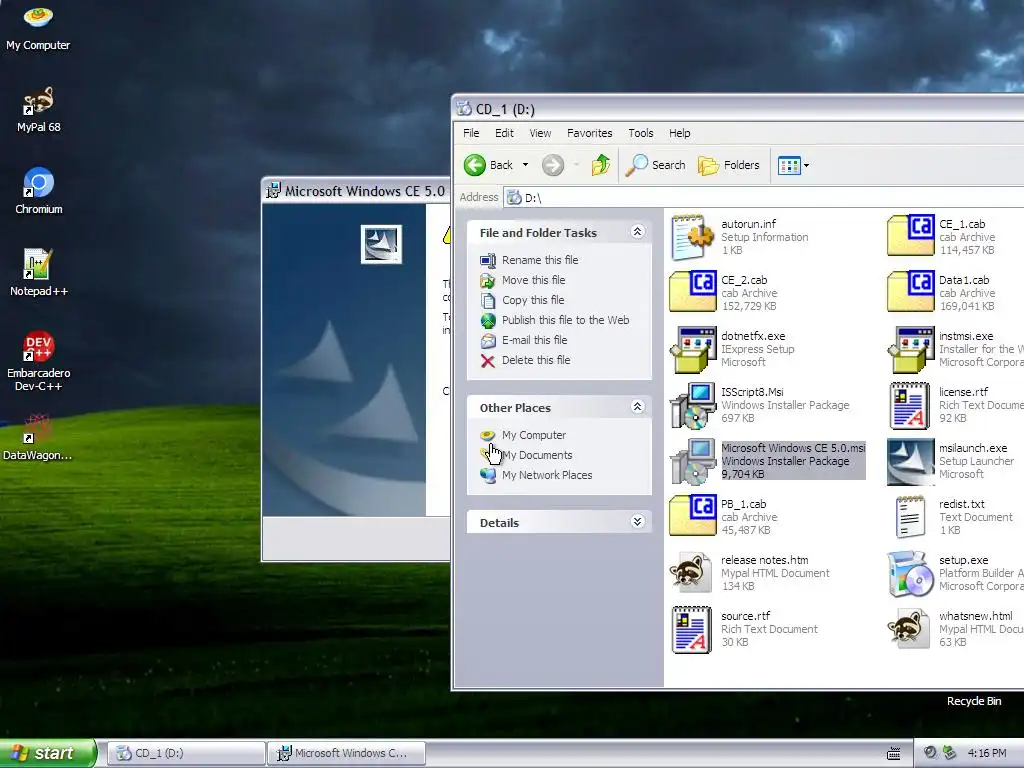The height and width of the screenshot is (768, 1024).
Task: Switch to CD_1 (D:) taskbar button
Action: [185, 753]
